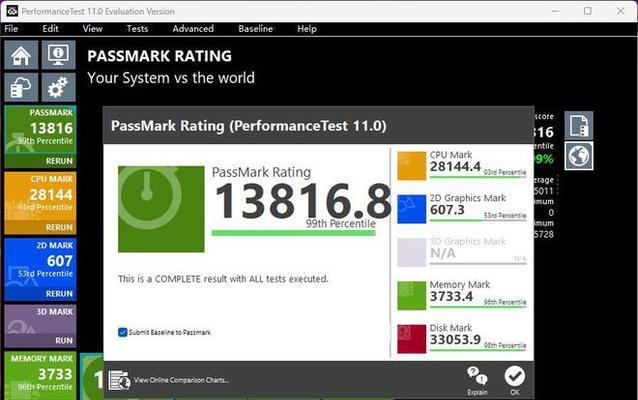Select the red Disk Mark icon
Image resolution: width=638 pixels, height=400 pixels.
[411, 339]
